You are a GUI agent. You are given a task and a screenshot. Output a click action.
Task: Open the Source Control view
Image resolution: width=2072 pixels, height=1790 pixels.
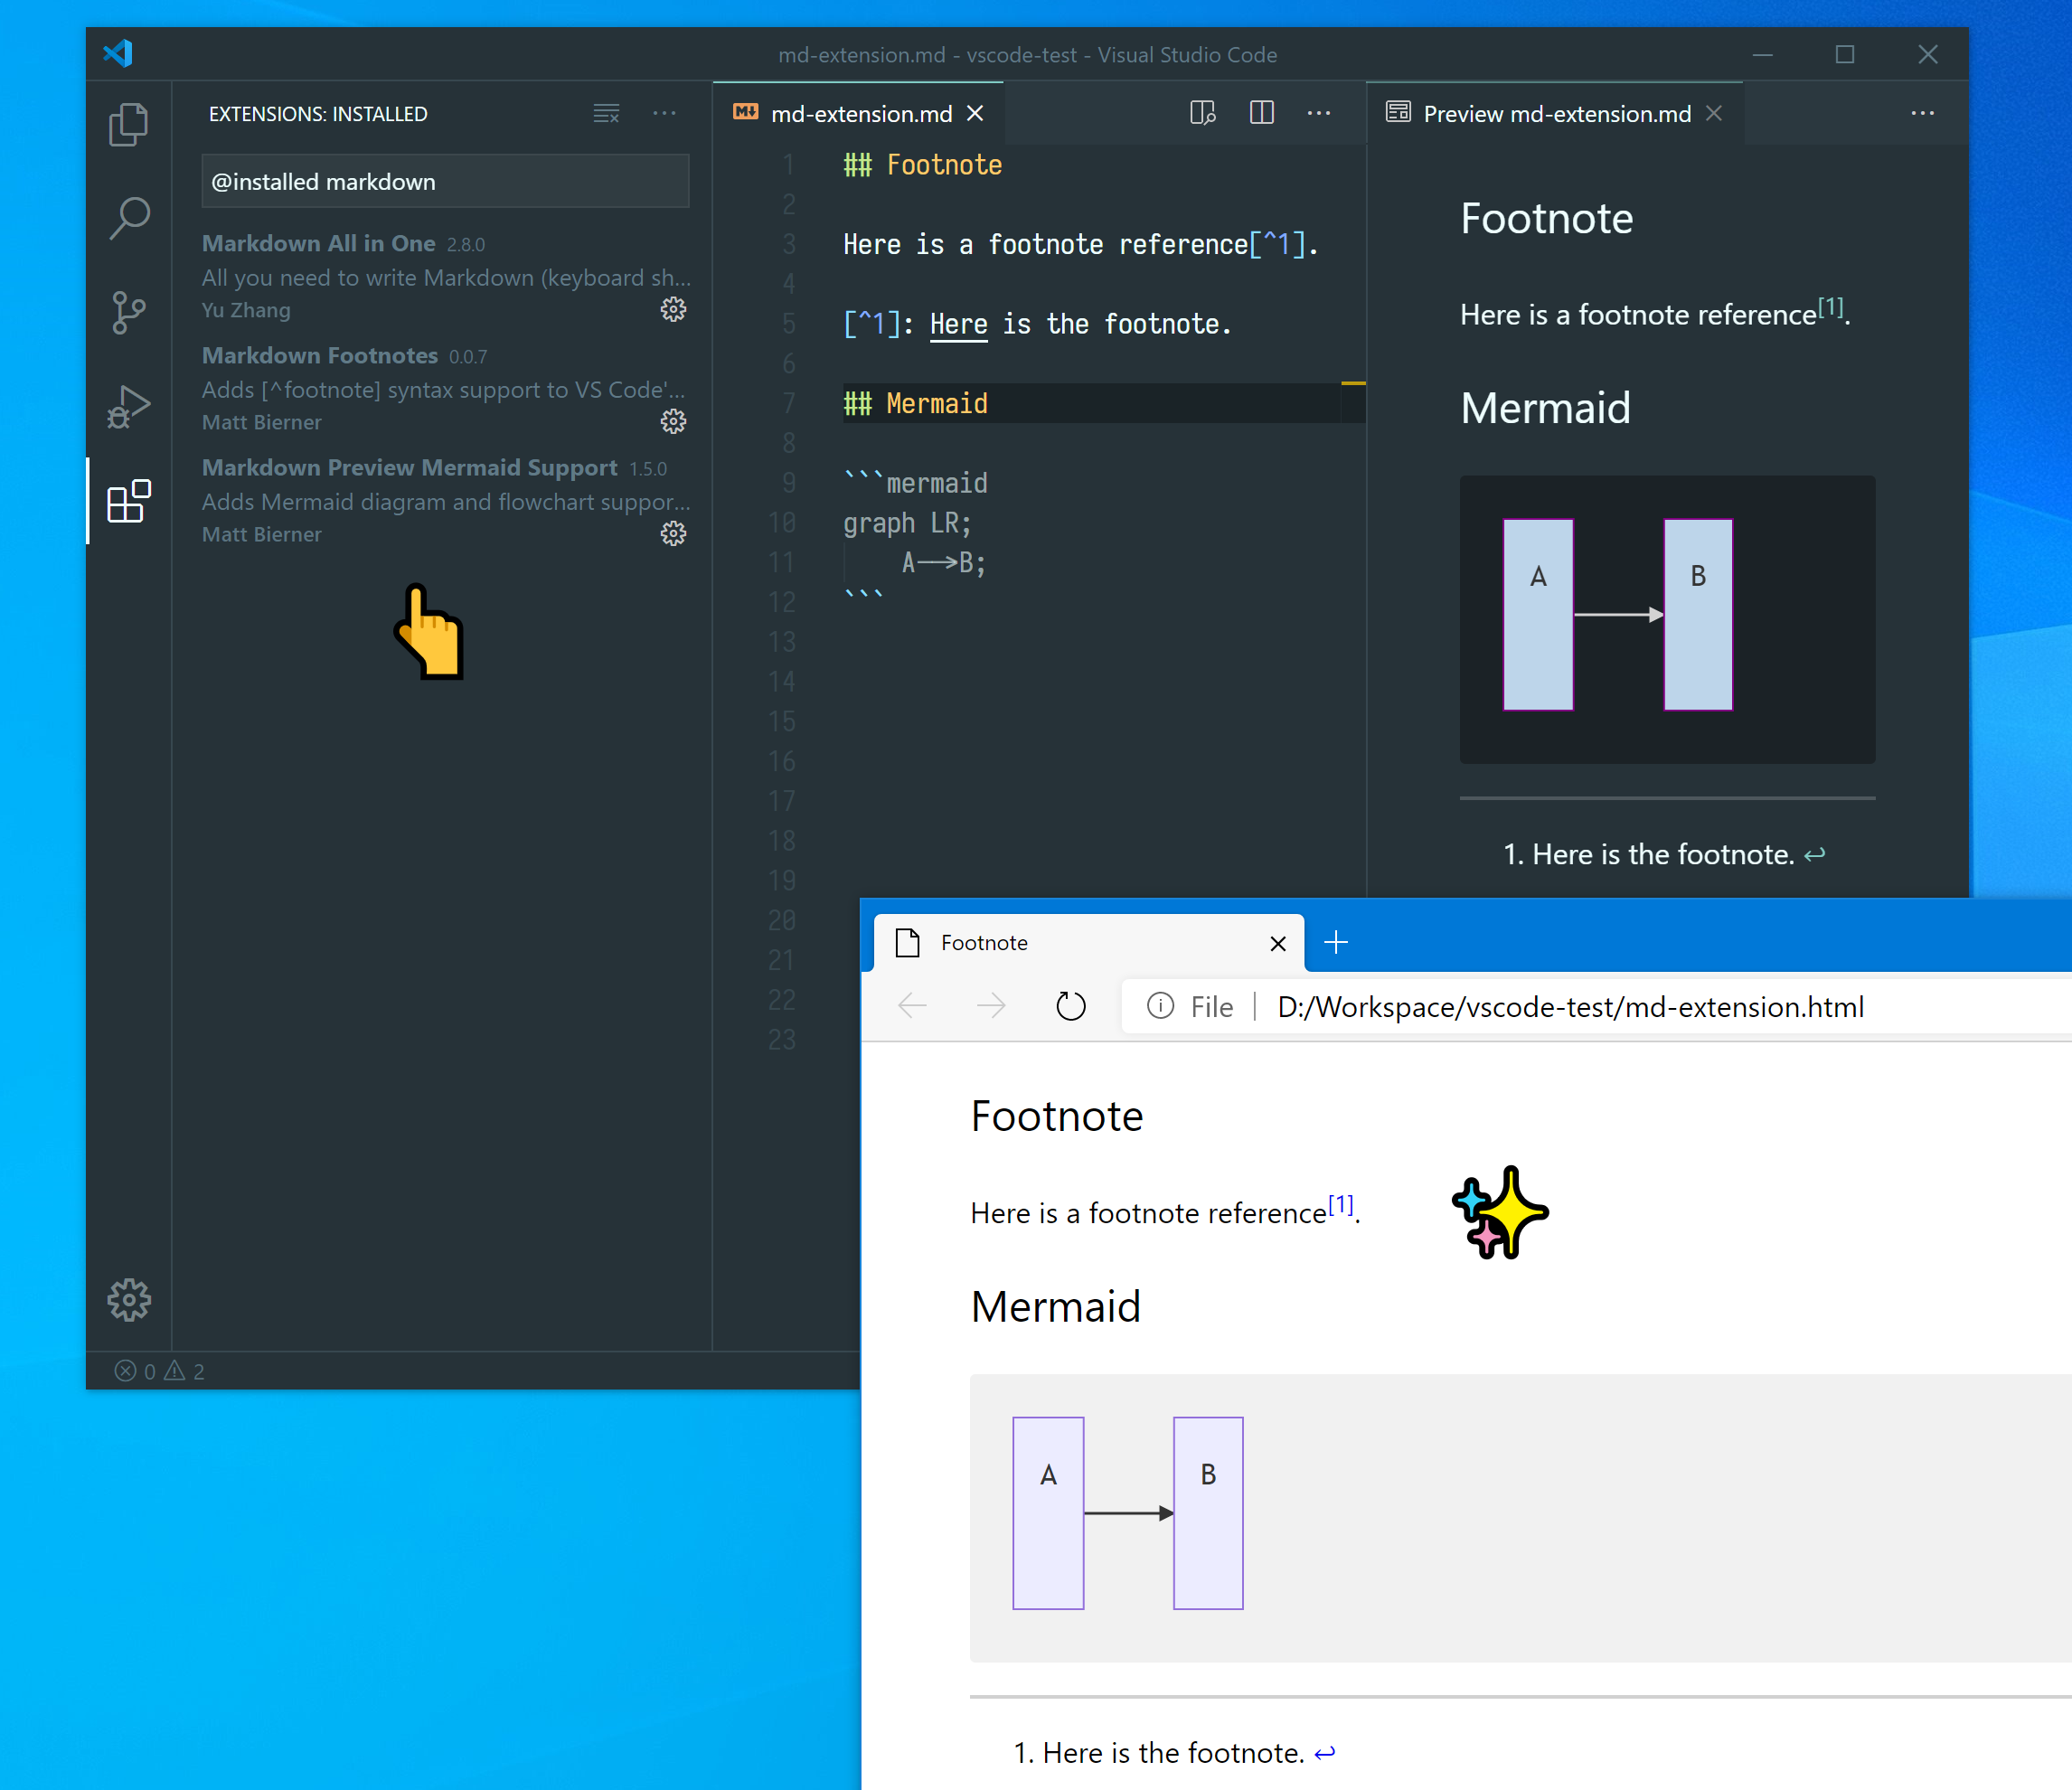pyautogui.click(x=128, y=312)
